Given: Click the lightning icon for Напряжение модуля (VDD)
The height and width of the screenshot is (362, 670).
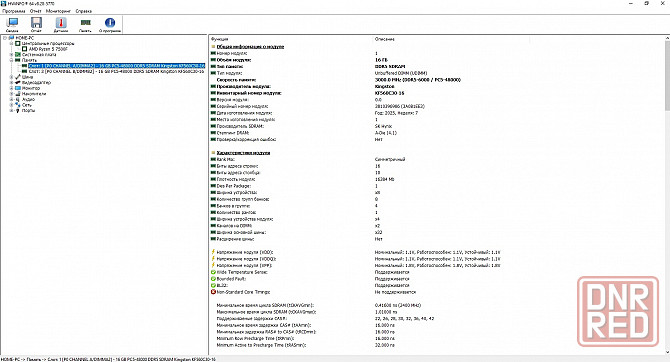Looking at the screenshot, I should (213, 252).
